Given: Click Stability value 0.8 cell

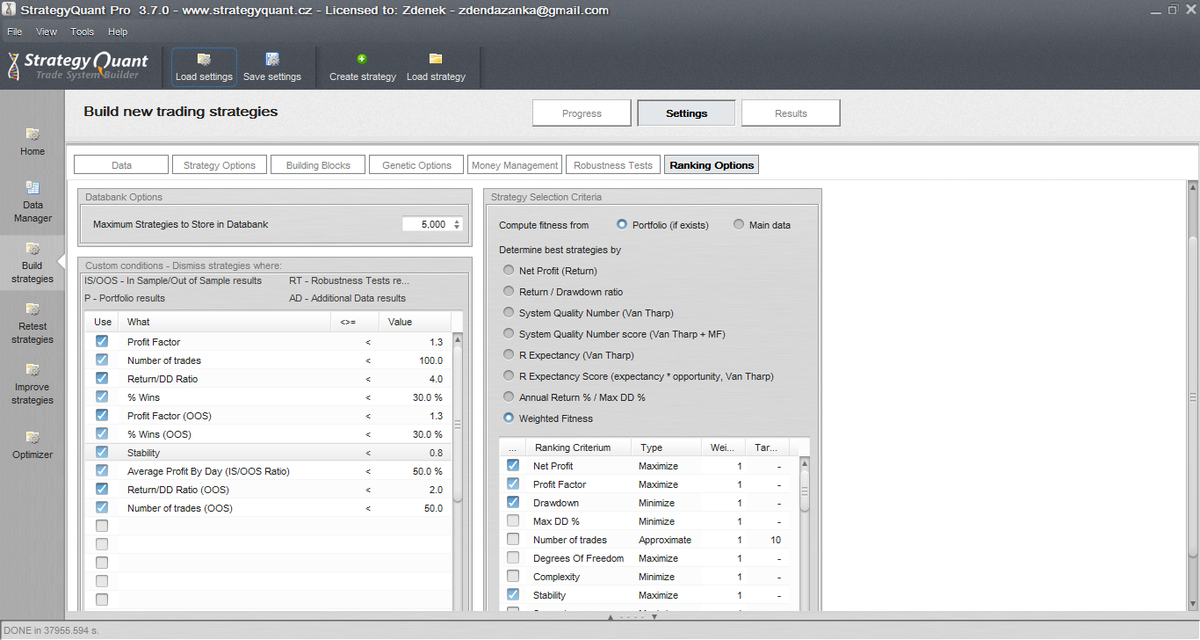Looking at the screenshot, I should click(415, 453).
